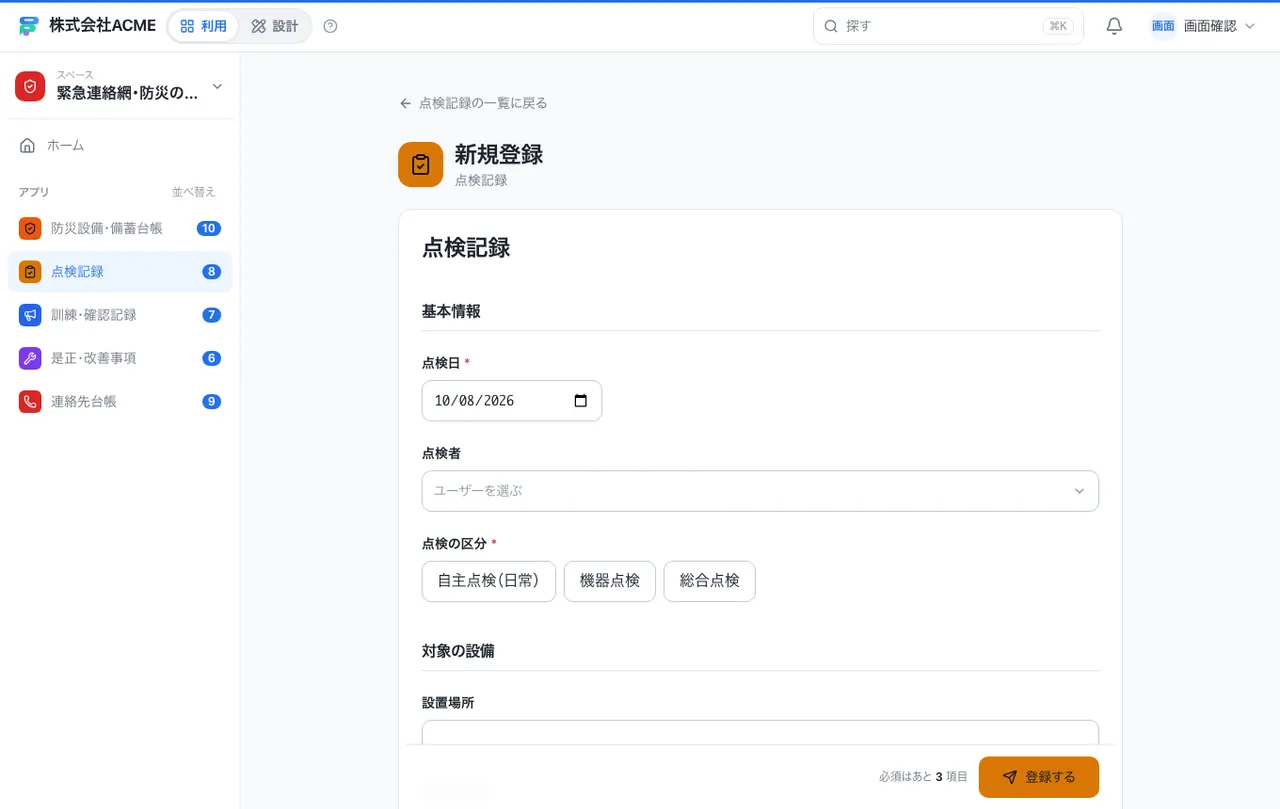Screen dimensions: 1280x809
Task: Switch to the 設計 mode tab
Action: tap(275, 26)
